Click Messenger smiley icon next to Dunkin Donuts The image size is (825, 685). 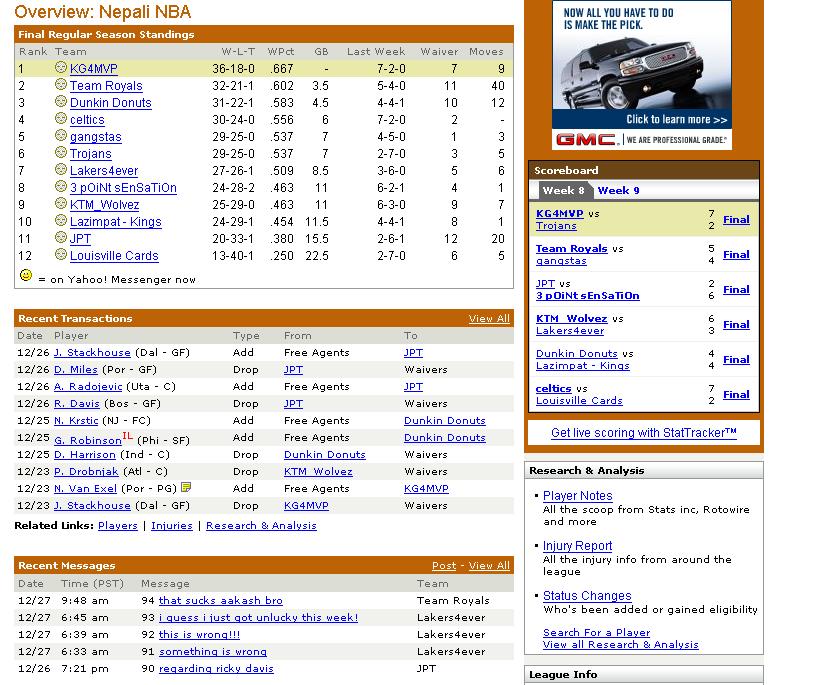(61, 102)
